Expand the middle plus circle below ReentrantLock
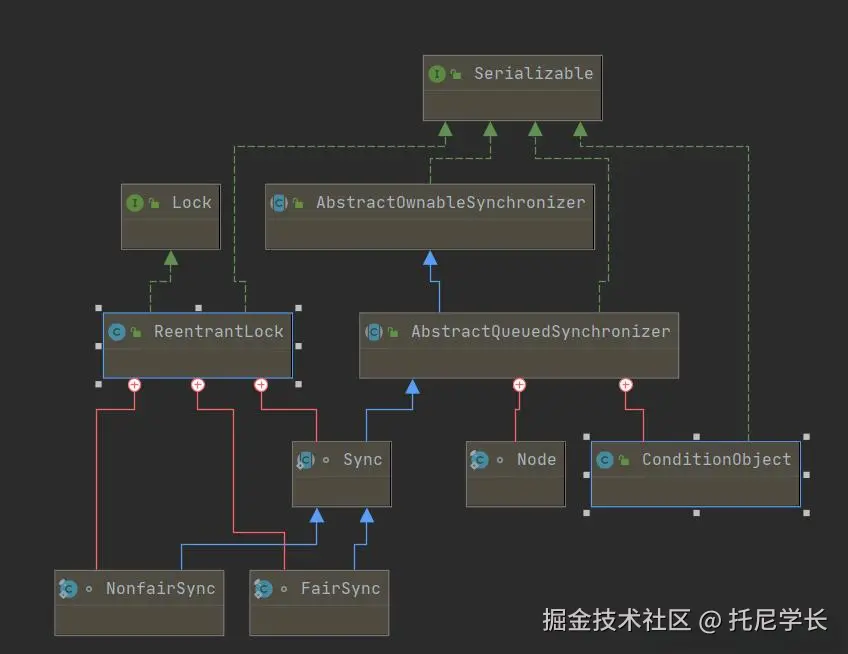 [197, 384]
